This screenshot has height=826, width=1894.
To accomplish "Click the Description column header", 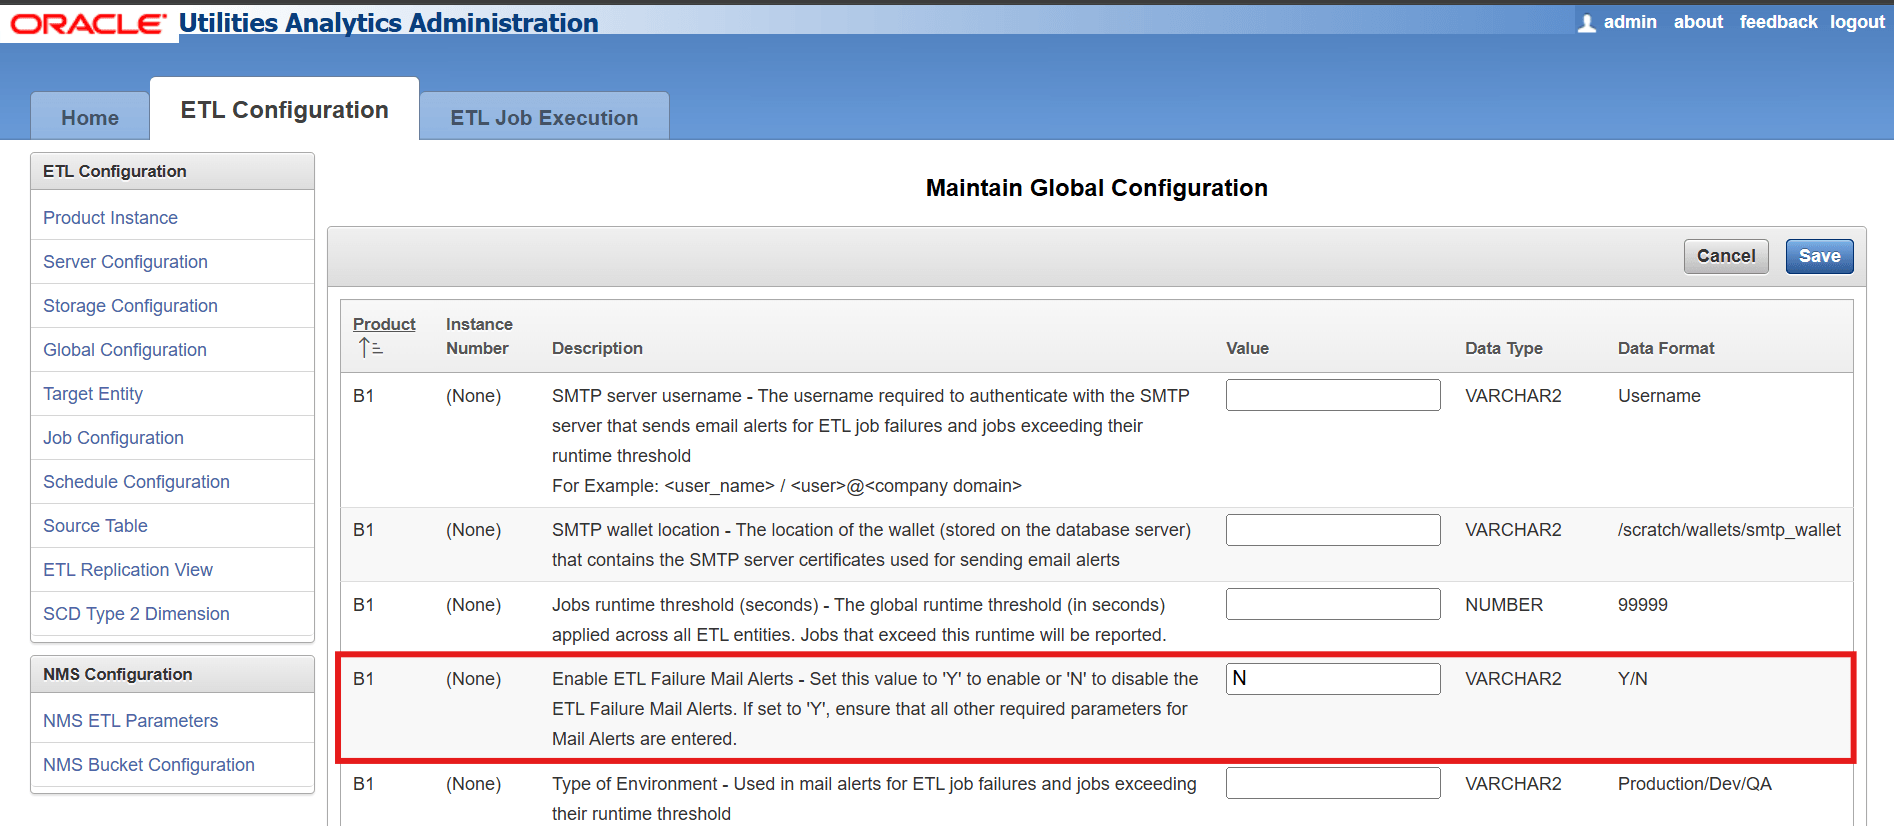I will [x=597, y=348].
